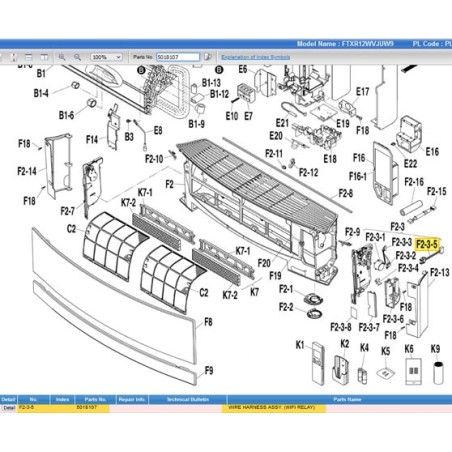This screenshot has width=452, height=452.
Task: Select the F2-7 label in the diagram
Action: 68,211
